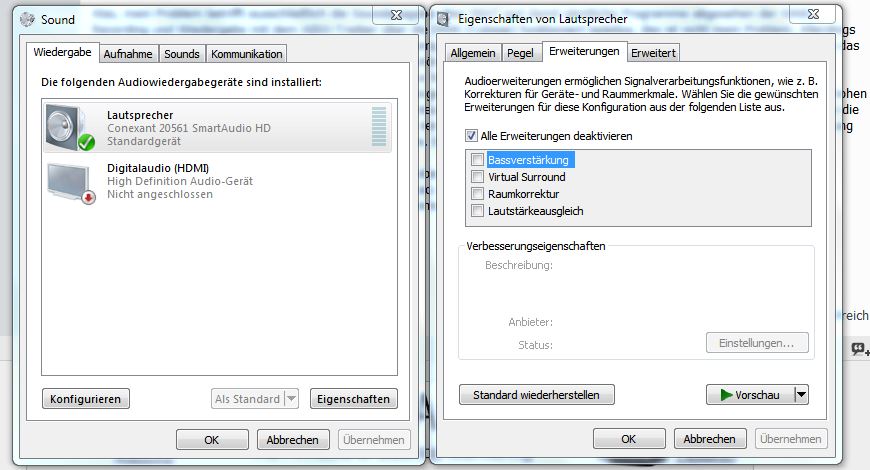Enable the Virtual Surround checkbox
Image resolution: width=870 pixels, height=470 pixels.
(477, 177)
